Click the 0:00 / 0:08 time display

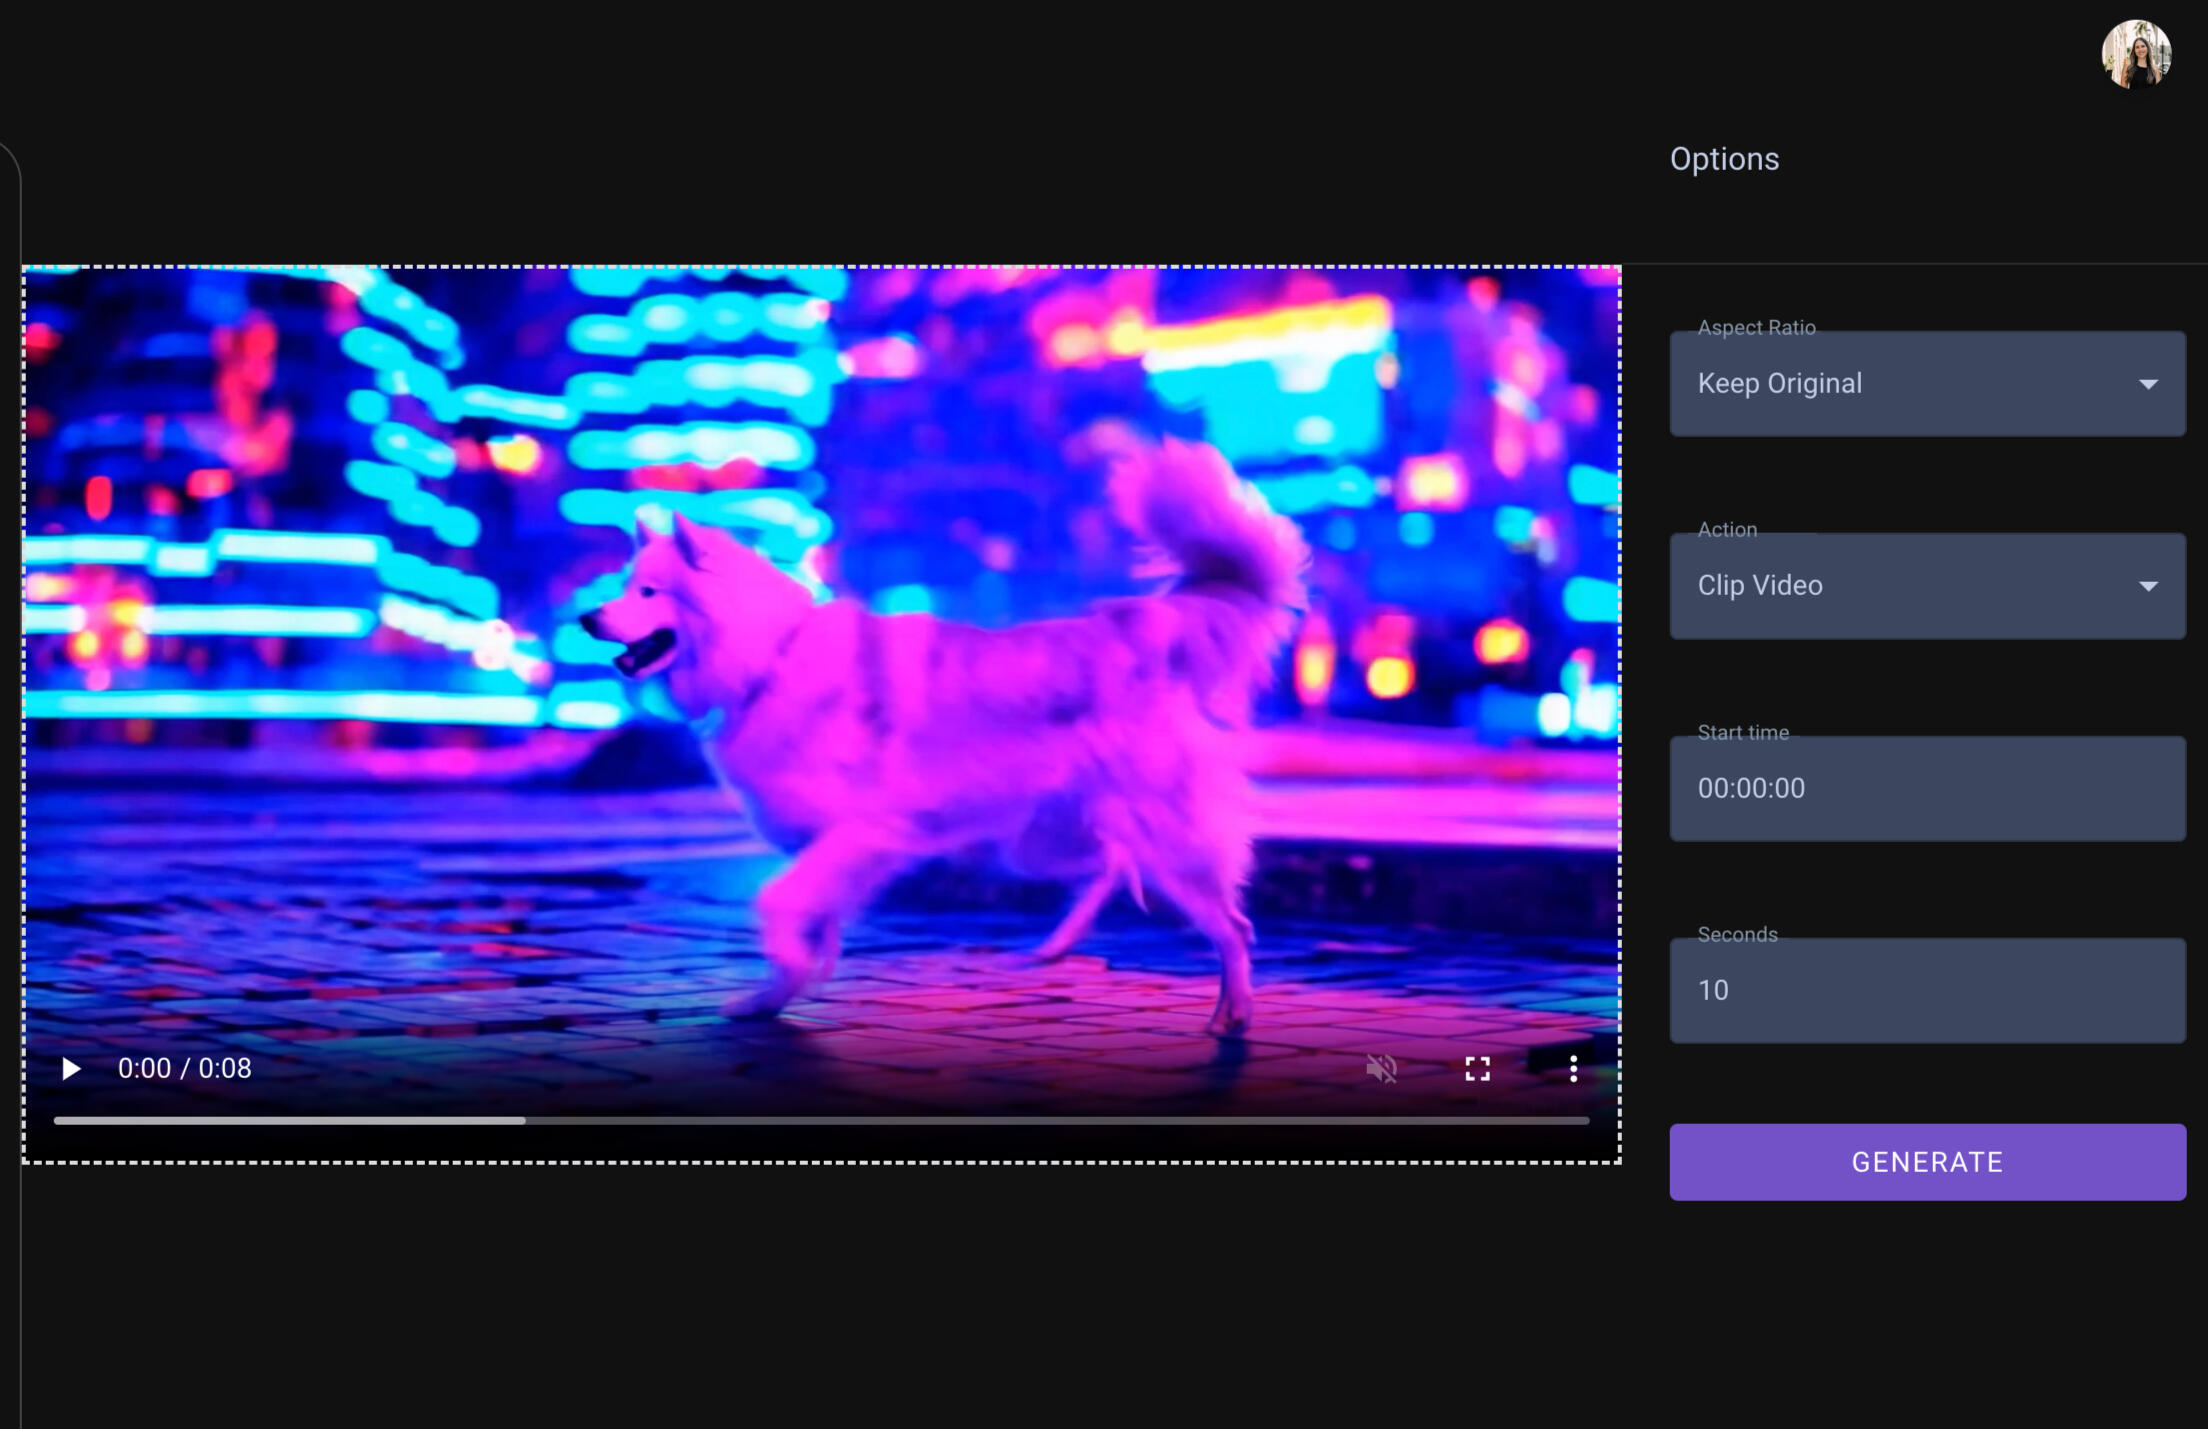(185, 1069)
